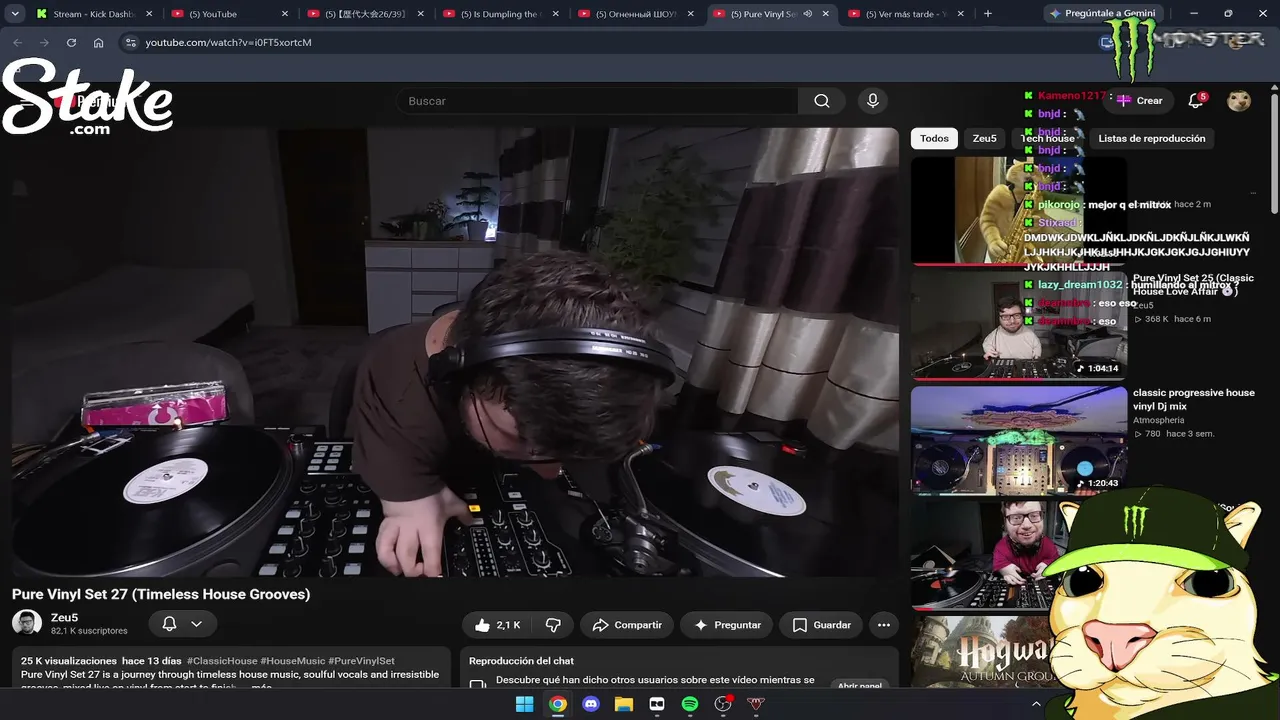Focus the Buscar search field

click(x=597, y=101)
